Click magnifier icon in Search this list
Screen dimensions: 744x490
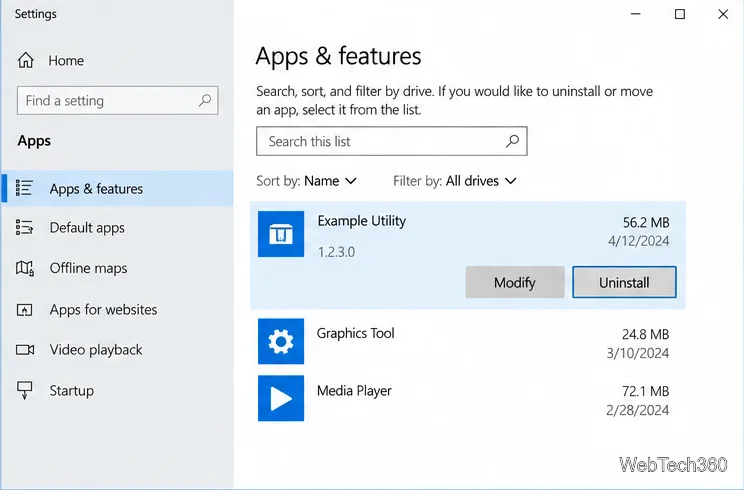[512, 141]
